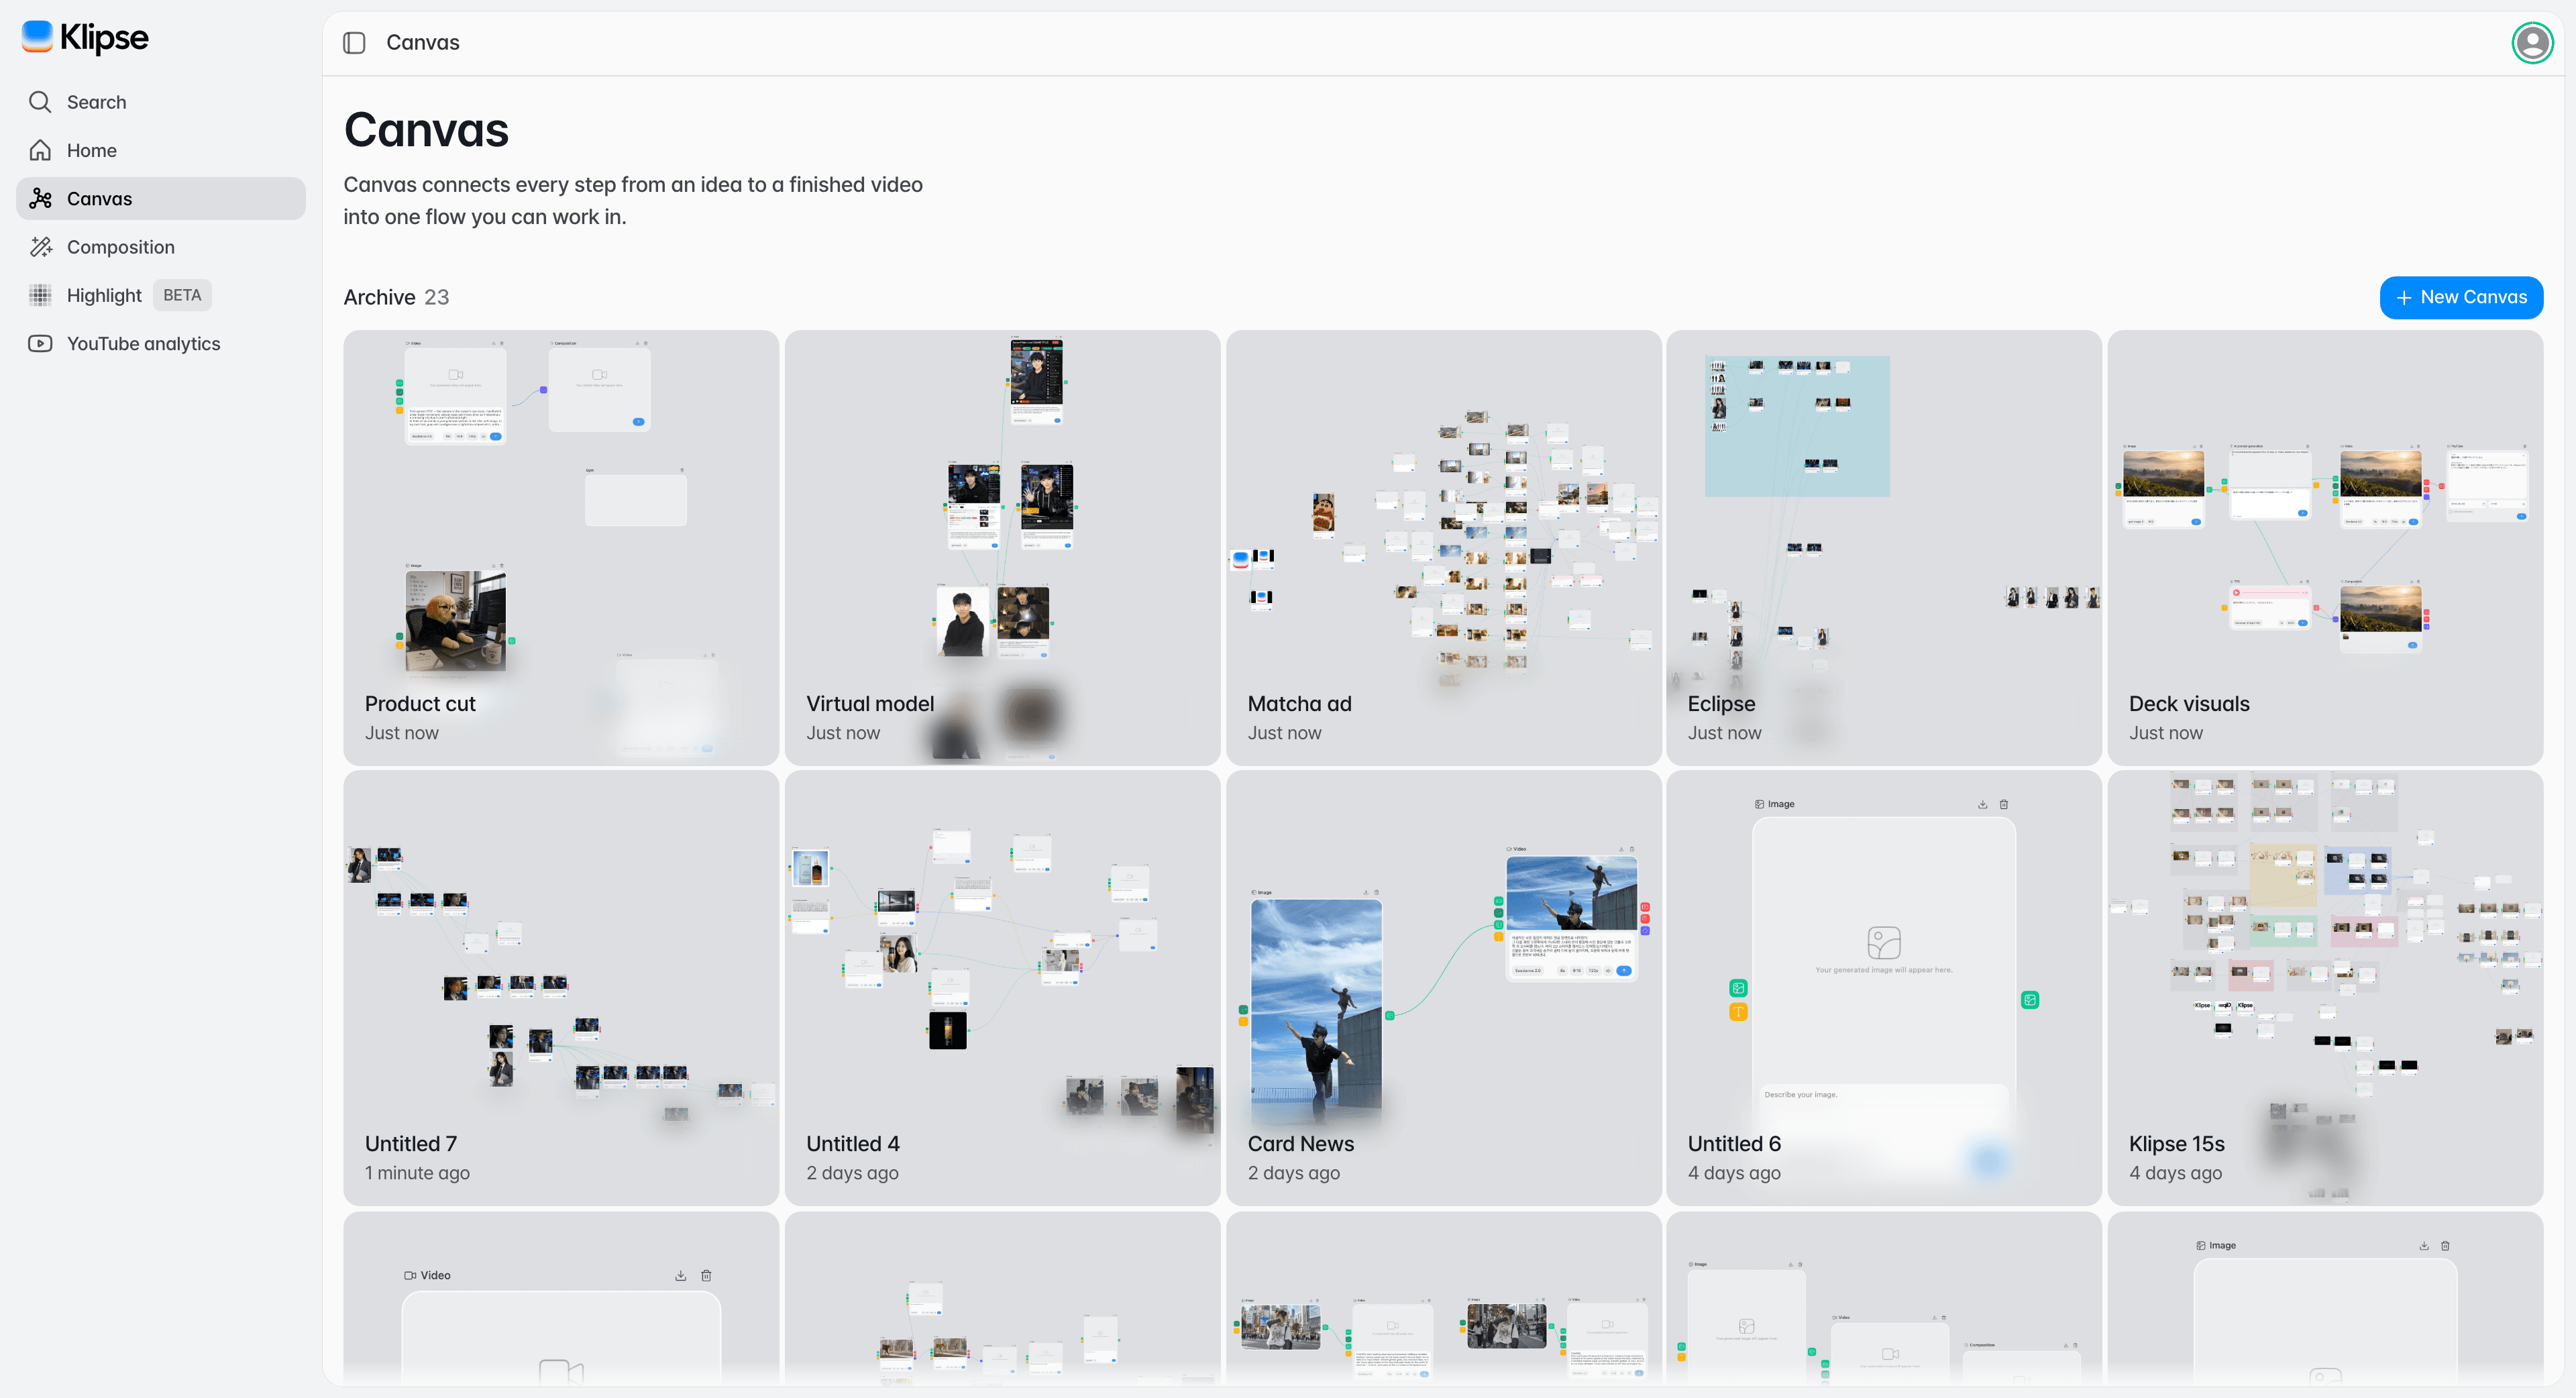Click download icon on bottom-right Image card

click(x=2424, y=1246)
